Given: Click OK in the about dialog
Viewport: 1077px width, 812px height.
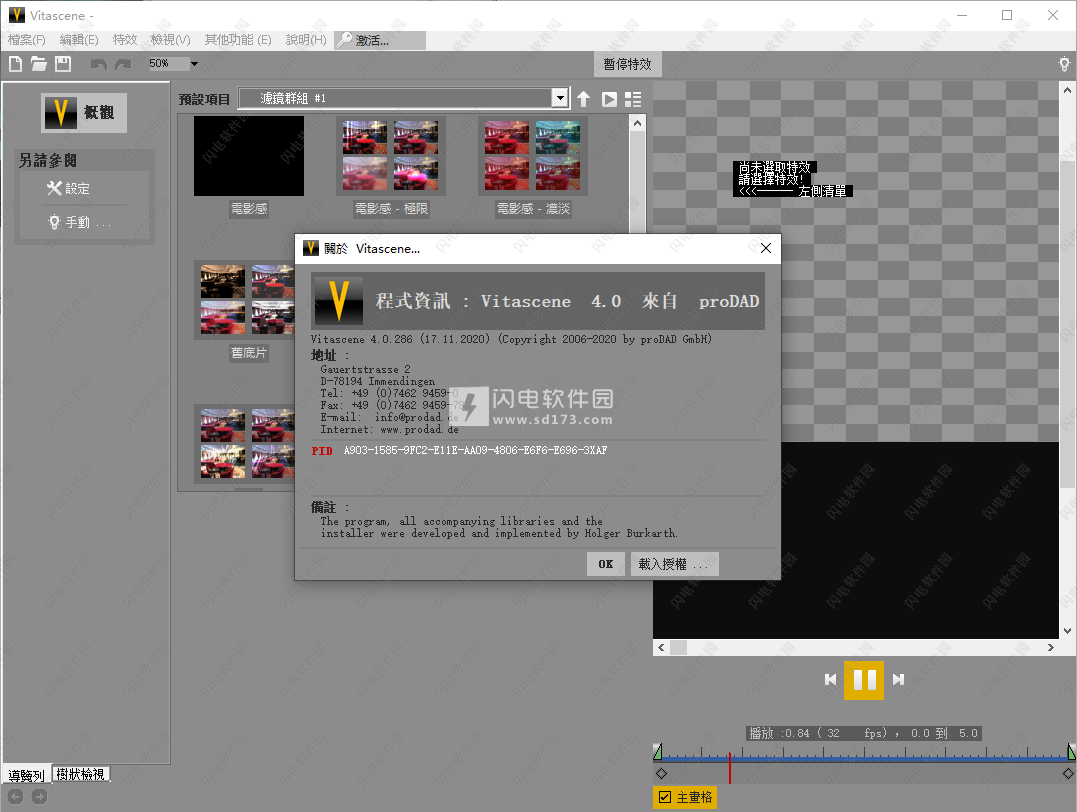Looking at the screenshot, I should (605, 564).
